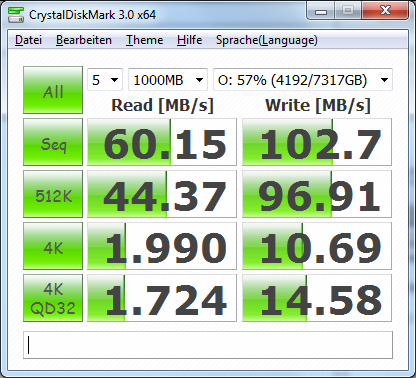Image resolution: width=416 pixels, height=378 pixels.
Task: Click the CrystalDiskMark title bar disk icon
Action: tap(16, 14)
